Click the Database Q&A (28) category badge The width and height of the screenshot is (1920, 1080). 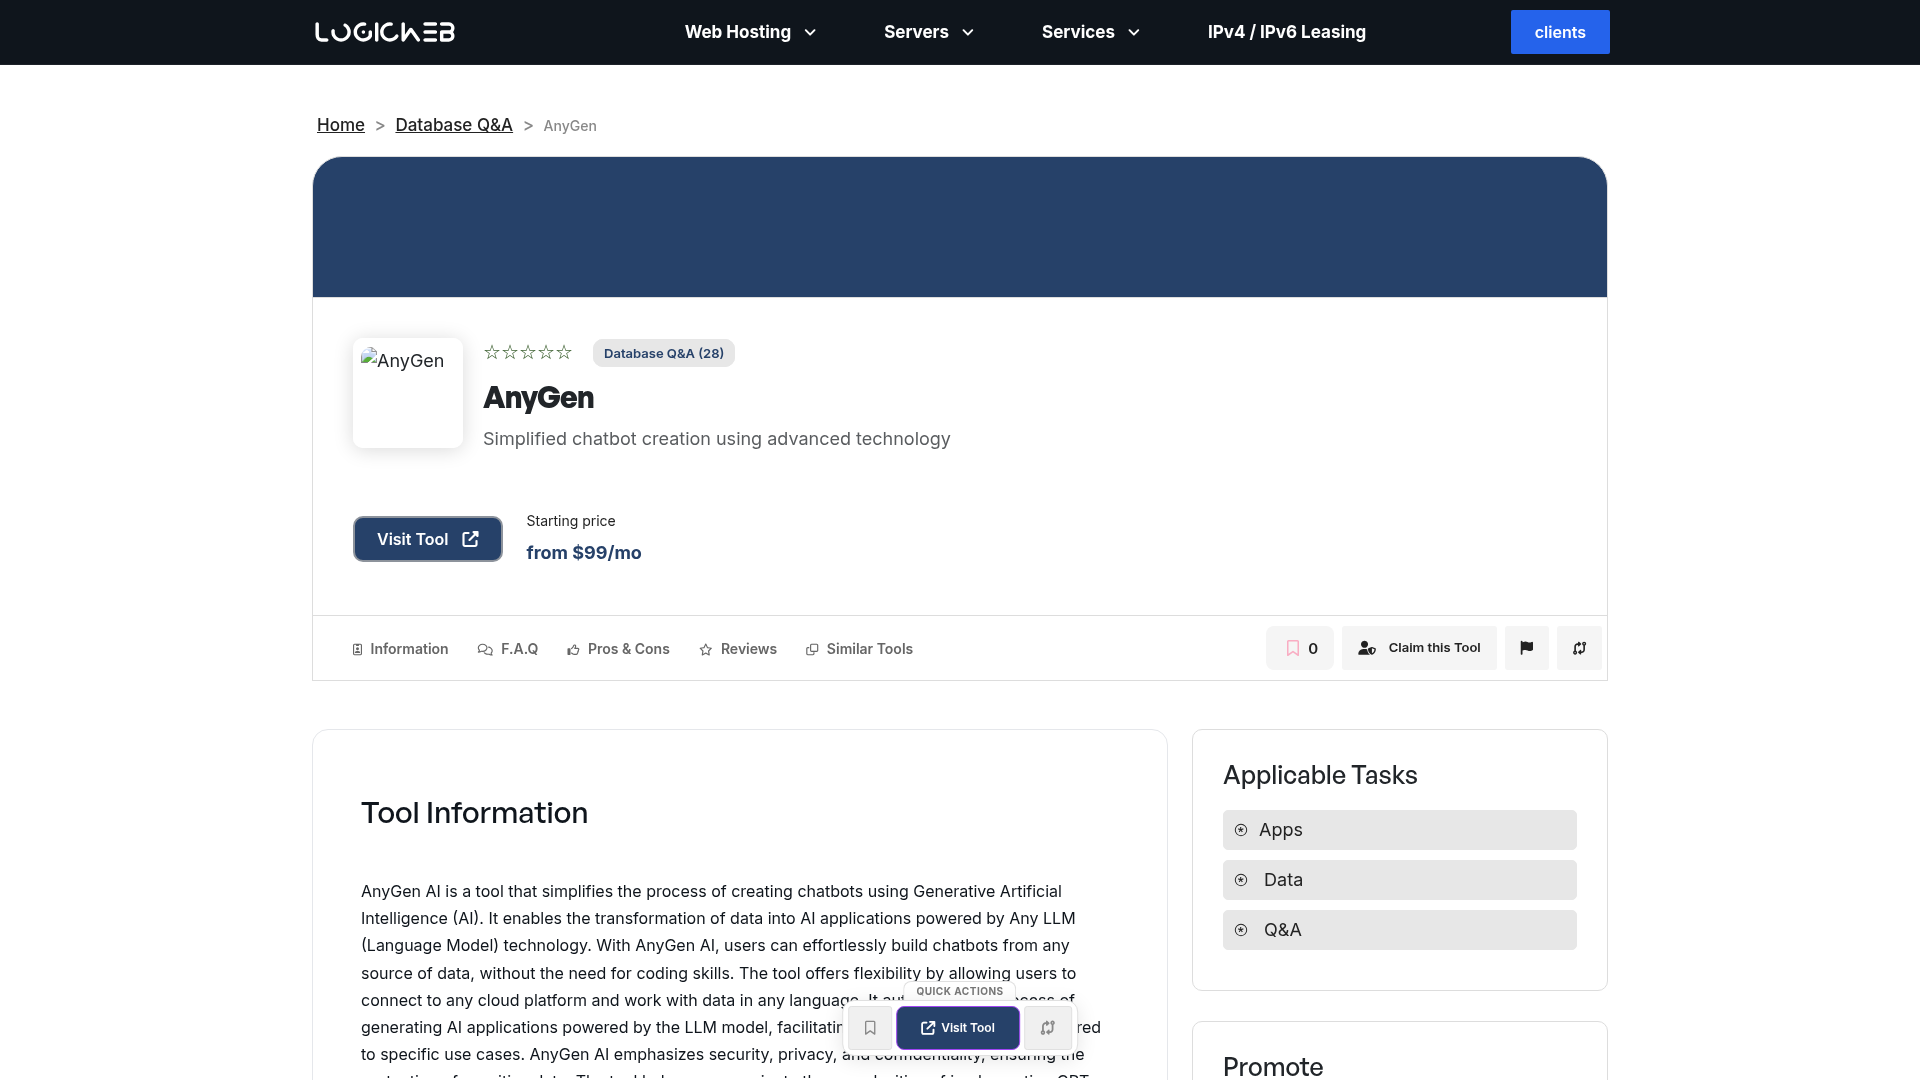(x=664, y=353)
